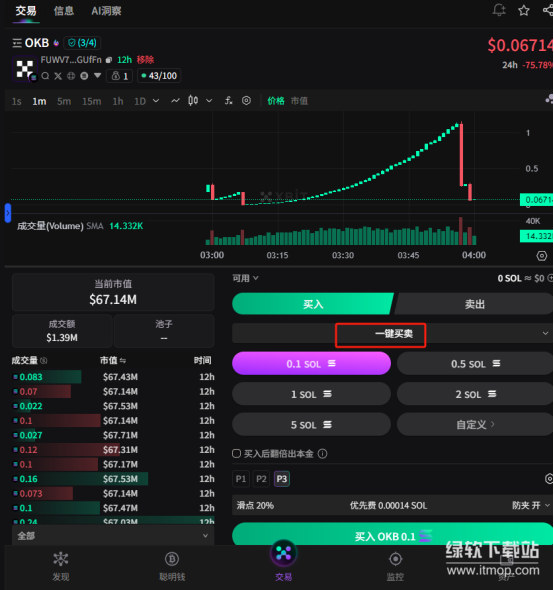Select the 1s chart interval
Viewport: 554px width, 590px height.
pyautogui.click(x=17, y=101)
